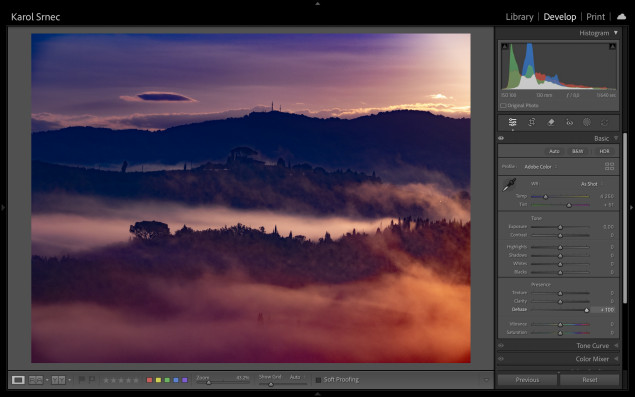Apply the red color label
Screen dimensions: 635x397
pyautogui.click(x=149, y=380)
